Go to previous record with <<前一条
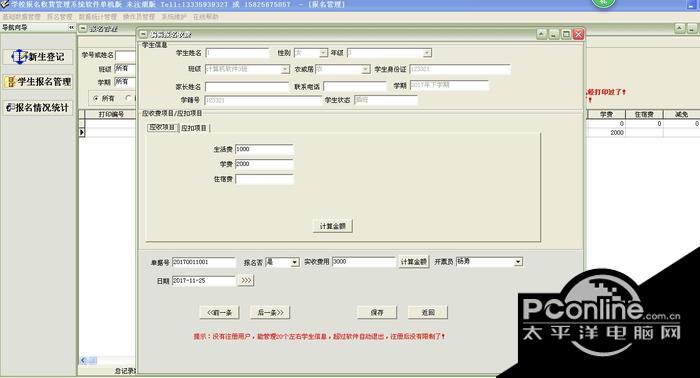 [219, 312]
